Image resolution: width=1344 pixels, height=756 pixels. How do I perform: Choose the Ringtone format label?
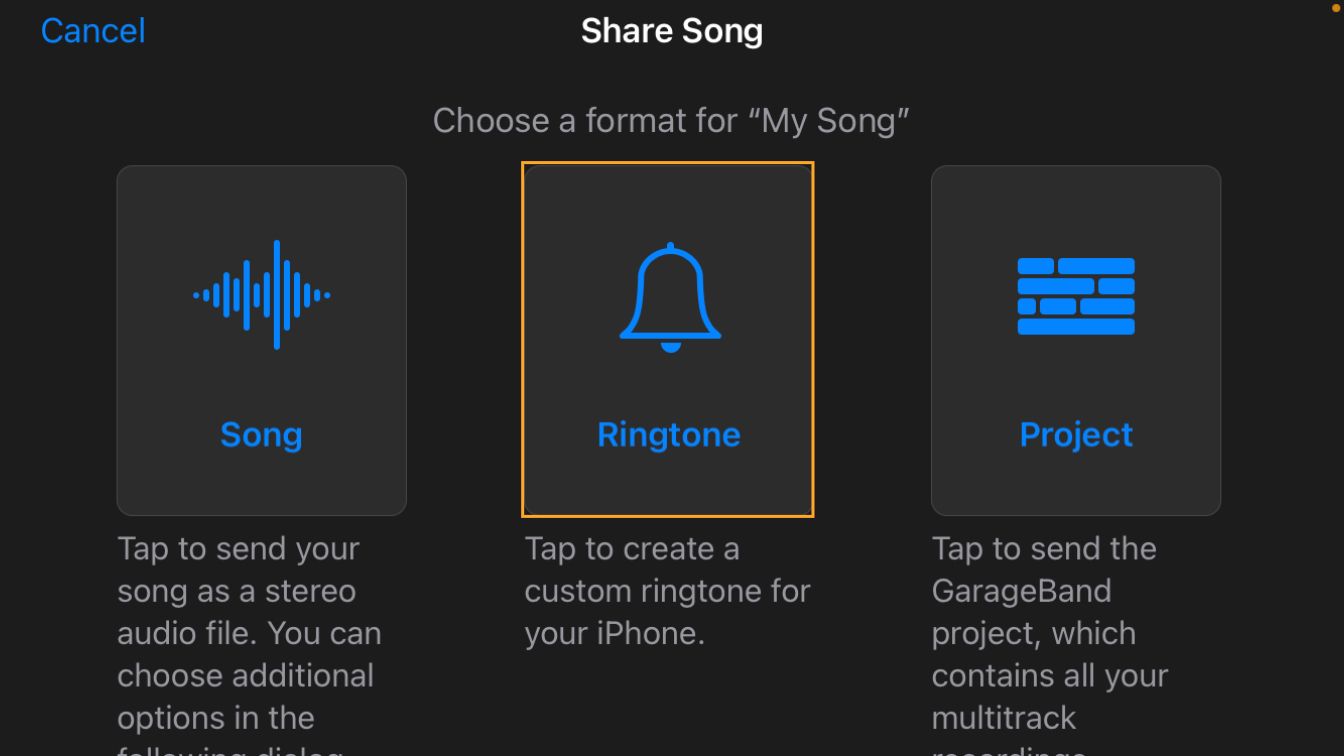(x=668, y=435)
